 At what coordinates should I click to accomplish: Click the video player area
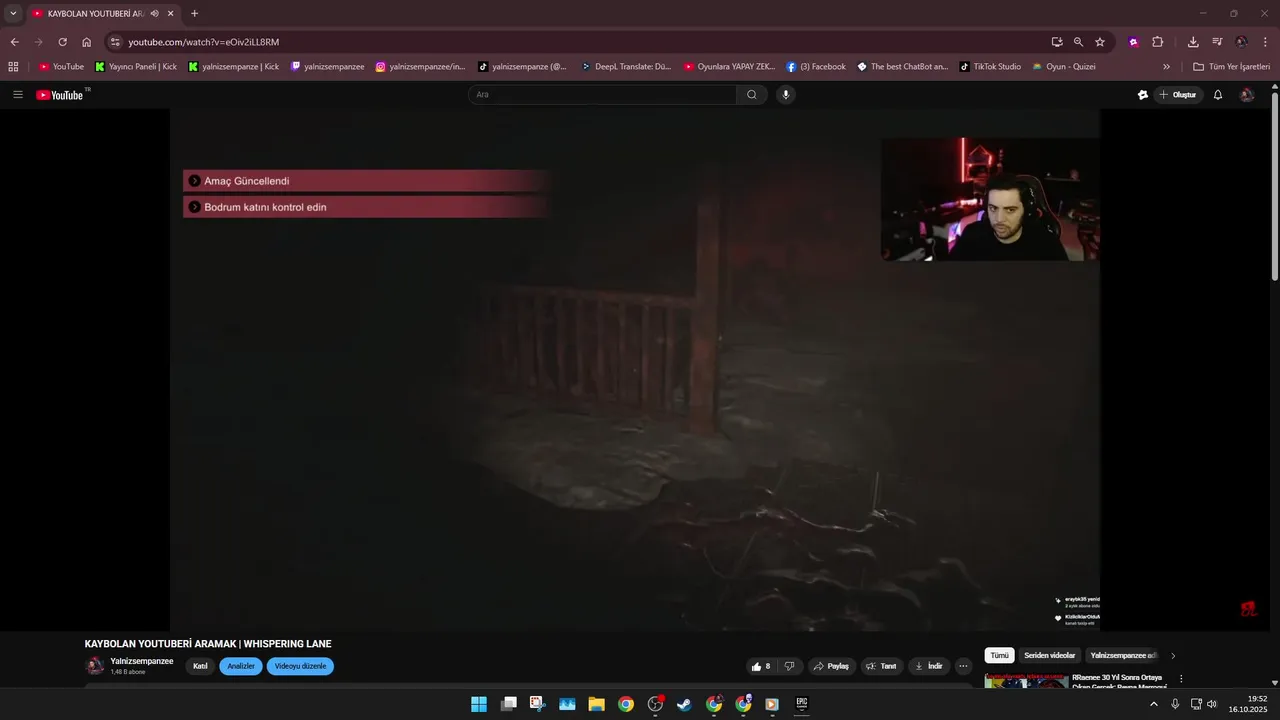click(635, 370)
